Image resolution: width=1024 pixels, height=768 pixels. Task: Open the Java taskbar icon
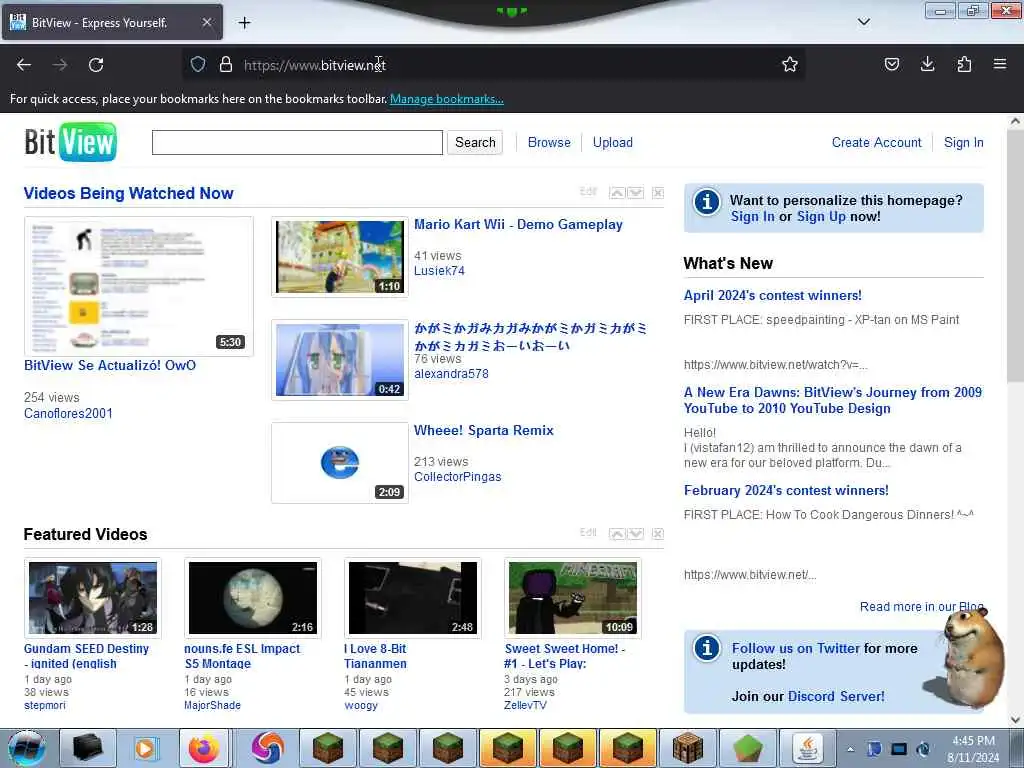(x=808, y=748)
